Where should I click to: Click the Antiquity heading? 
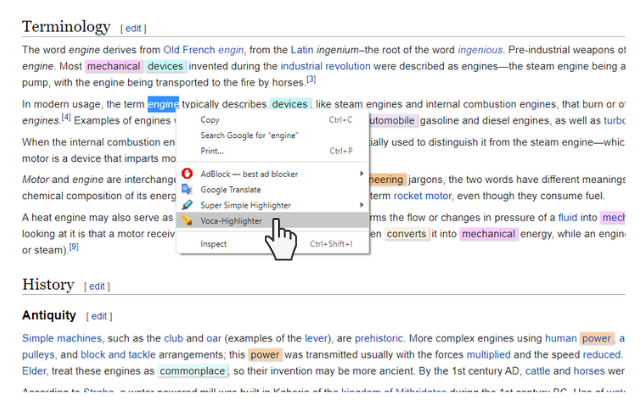point(49,315)
